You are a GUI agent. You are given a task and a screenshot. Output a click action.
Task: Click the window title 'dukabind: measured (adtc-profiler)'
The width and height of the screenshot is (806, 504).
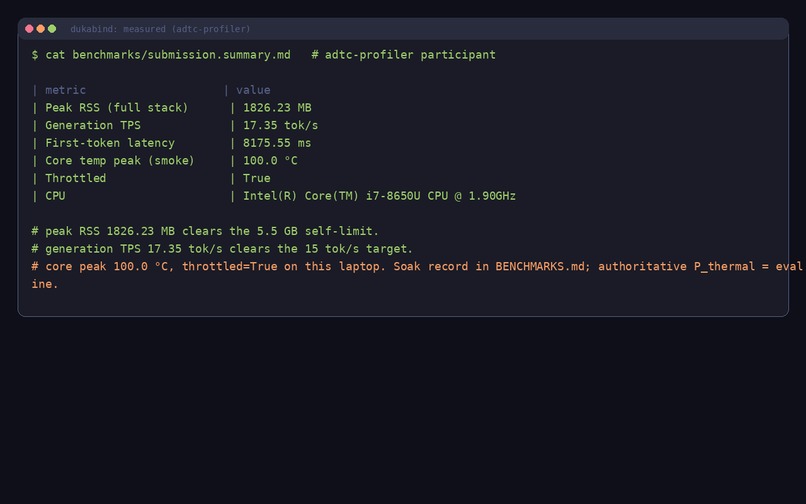(x=160, y=29)
